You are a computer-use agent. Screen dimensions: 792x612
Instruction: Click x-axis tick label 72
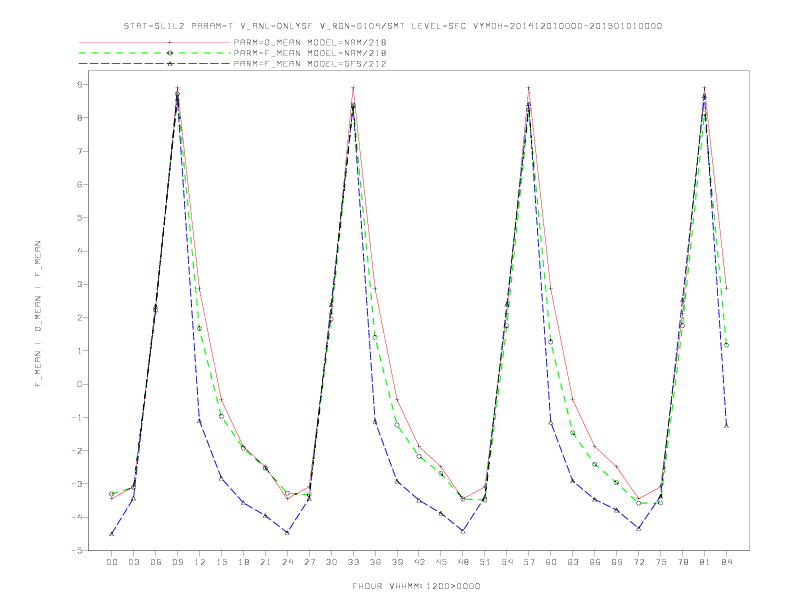pyautogui.click(x=639, y=562)
